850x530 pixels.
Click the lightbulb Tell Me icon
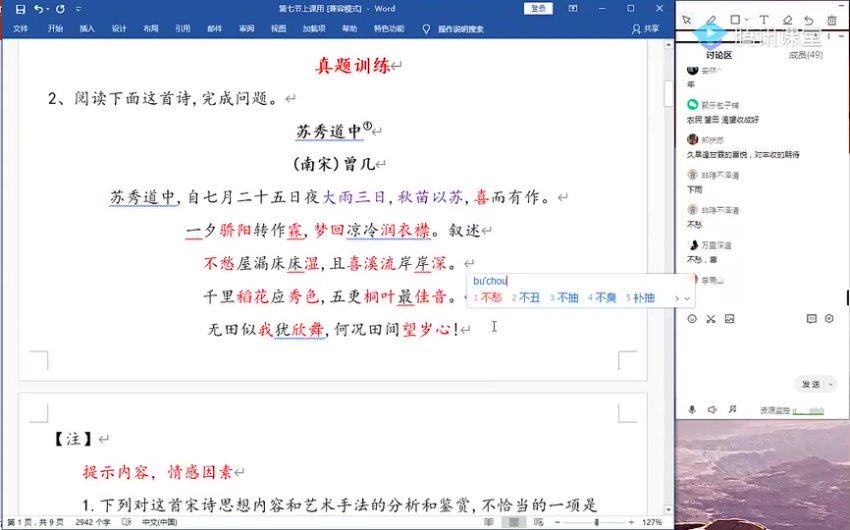point(426,29)
